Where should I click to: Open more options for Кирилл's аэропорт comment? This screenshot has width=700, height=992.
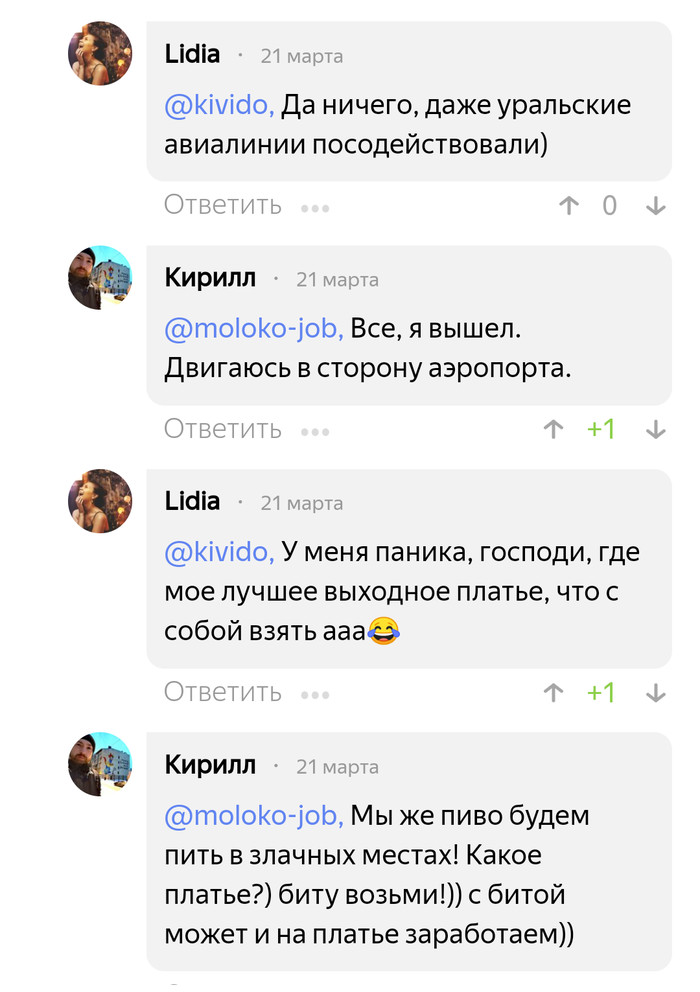click(315, 432)
